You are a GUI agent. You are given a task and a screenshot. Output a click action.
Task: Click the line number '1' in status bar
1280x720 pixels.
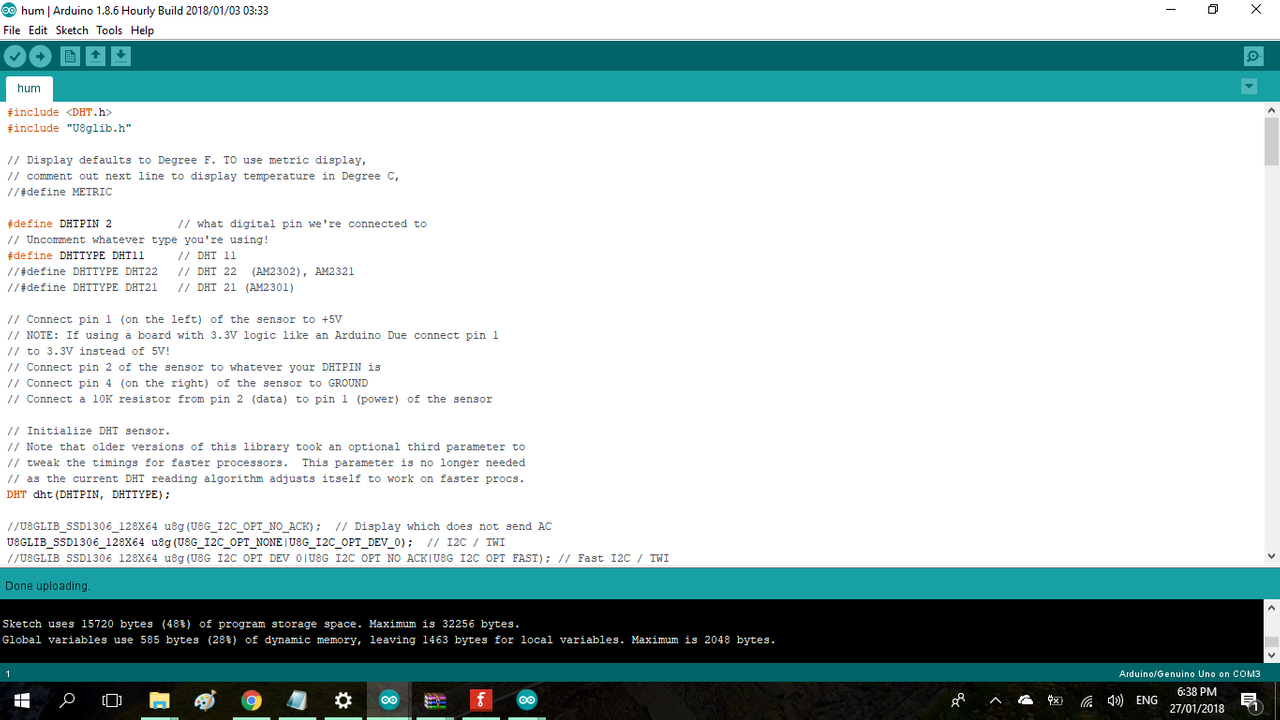7,674
